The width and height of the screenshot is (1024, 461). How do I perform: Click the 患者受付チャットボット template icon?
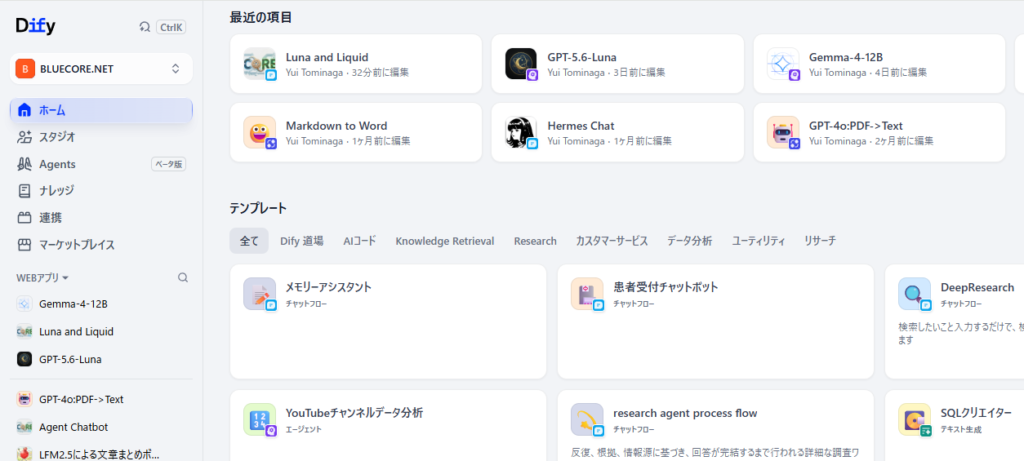[x=586, y=293]
